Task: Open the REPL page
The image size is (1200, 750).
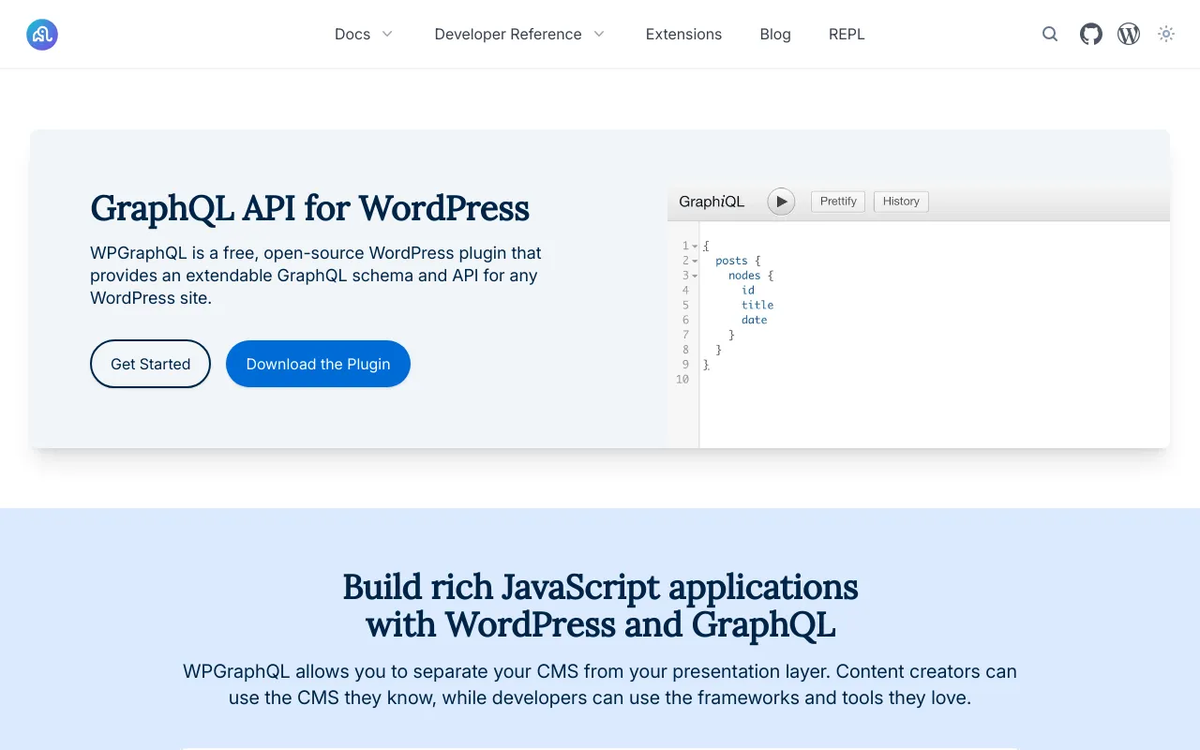Action: (847, 34)
